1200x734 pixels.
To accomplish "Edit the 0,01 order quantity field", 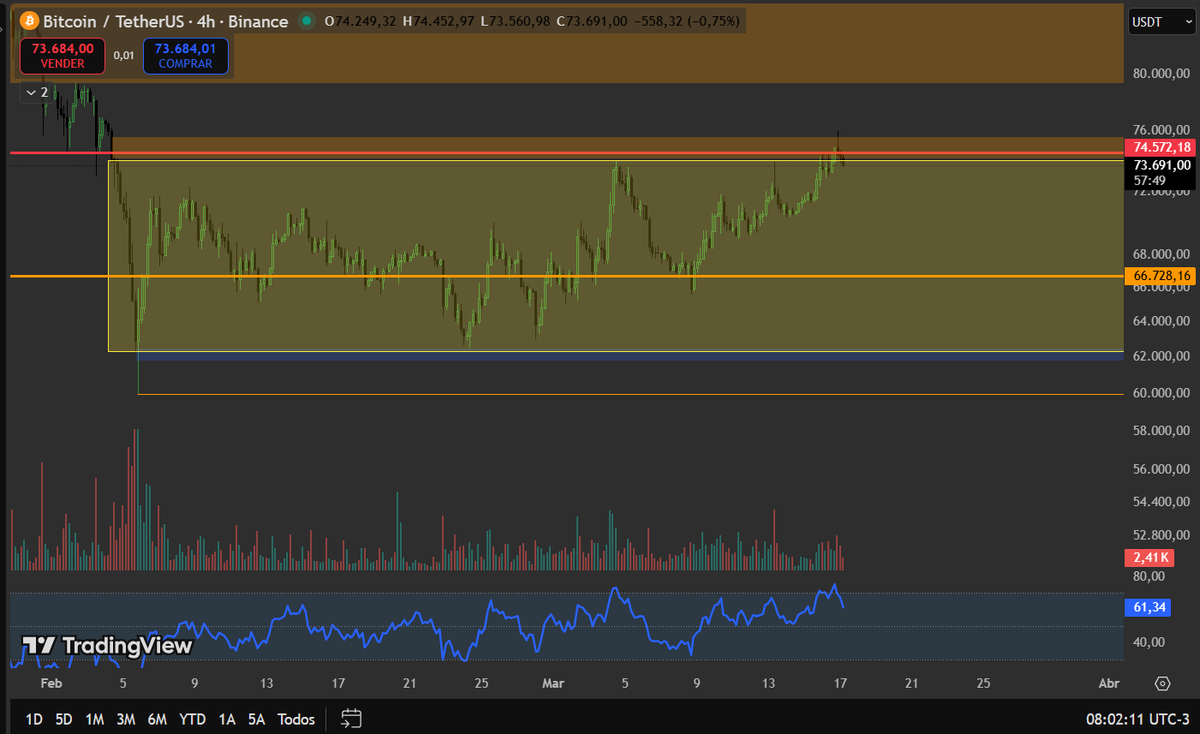I will (x=124, y=56).
